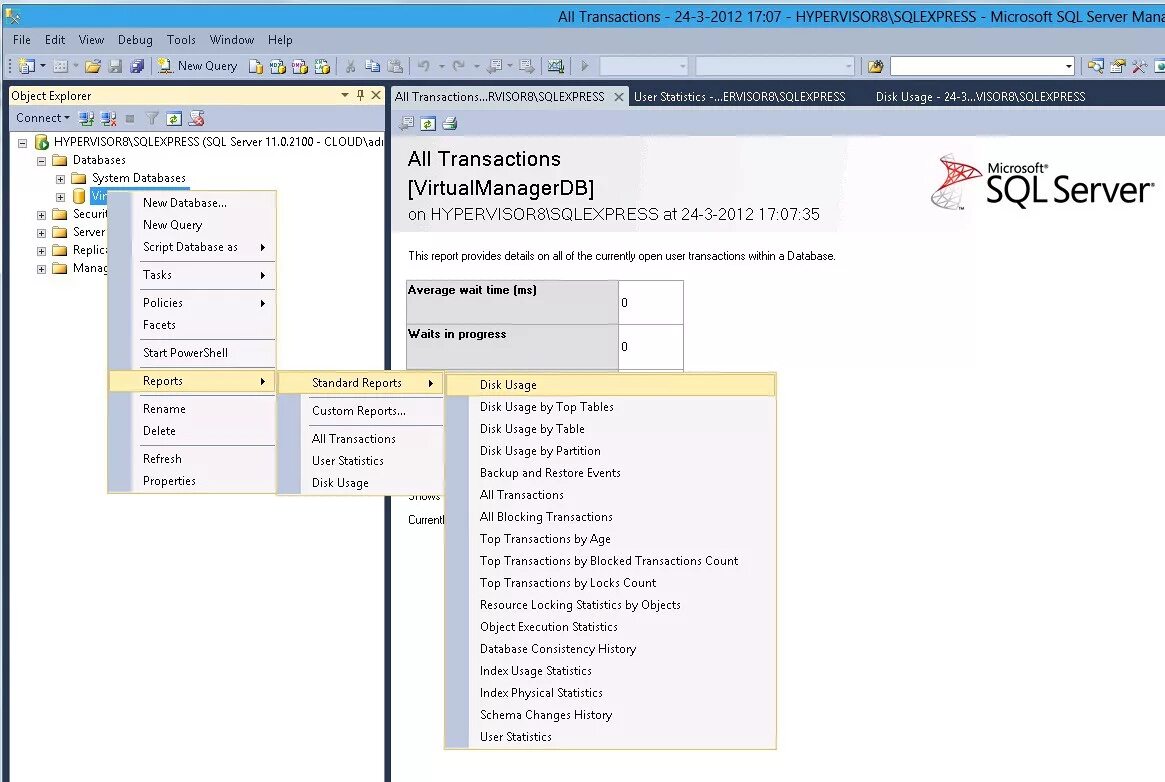The width and height of the screenshot is (1165, 782).
Task: Click the Analysis Services XMLA Query icon
Action: point(322,66)
